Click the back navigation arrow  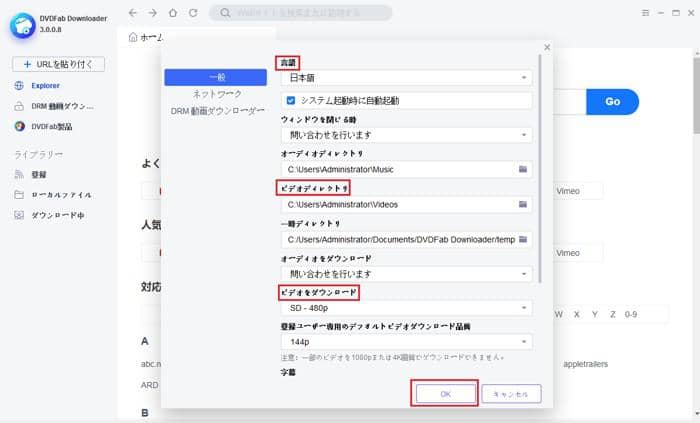(x=133, y=13)
